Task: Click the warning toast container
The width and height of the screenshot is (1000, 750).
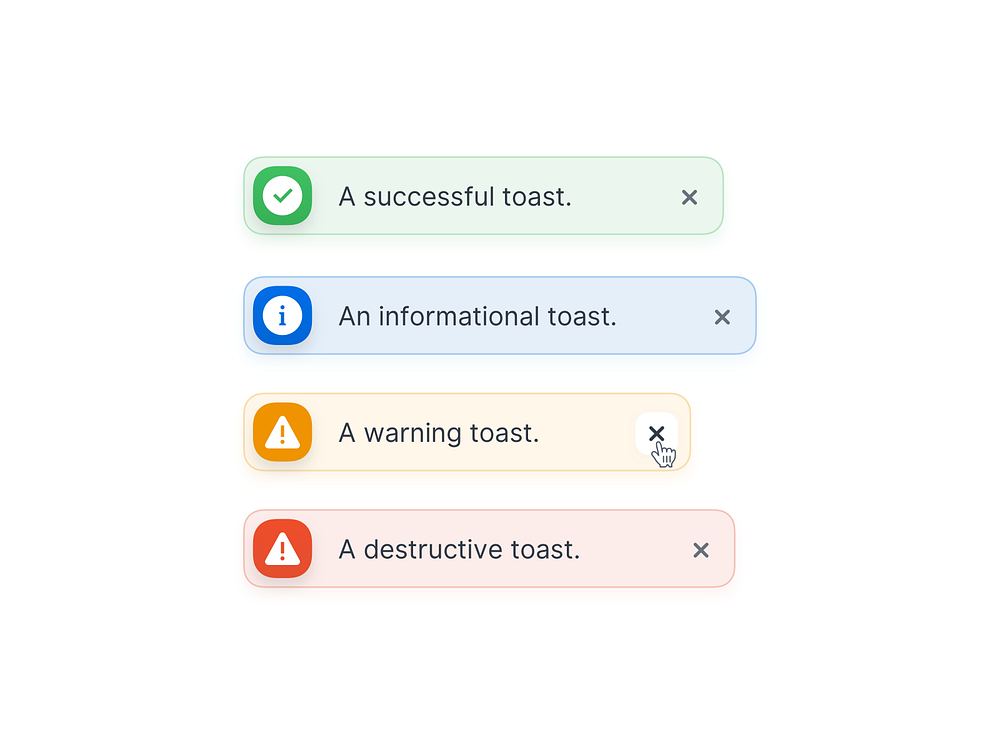Action: click(467, 432)
